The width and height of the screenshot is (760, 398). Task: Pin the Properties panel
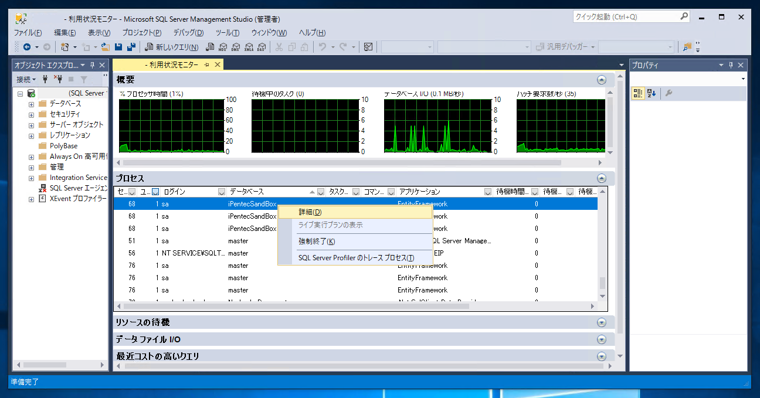coord(731,65)
